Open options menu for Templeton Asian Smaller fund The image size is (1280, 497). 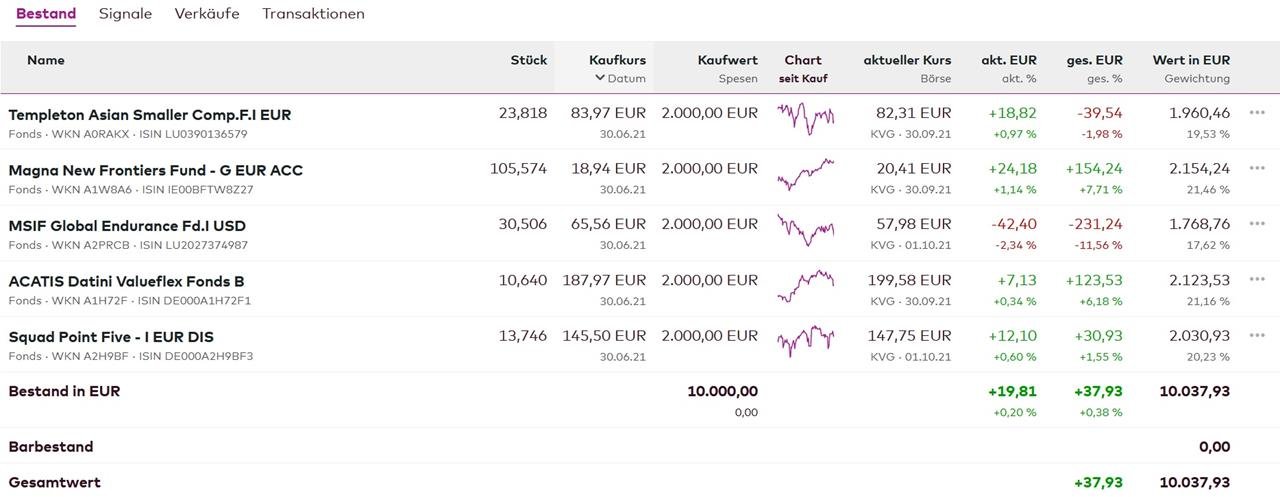(x=1257, y=113)
